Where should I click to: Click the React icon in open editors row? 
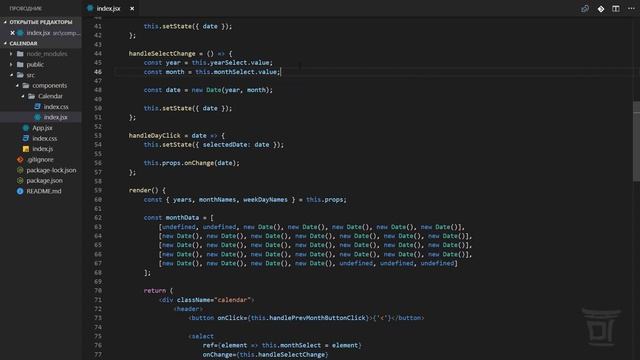coord(20,33)
